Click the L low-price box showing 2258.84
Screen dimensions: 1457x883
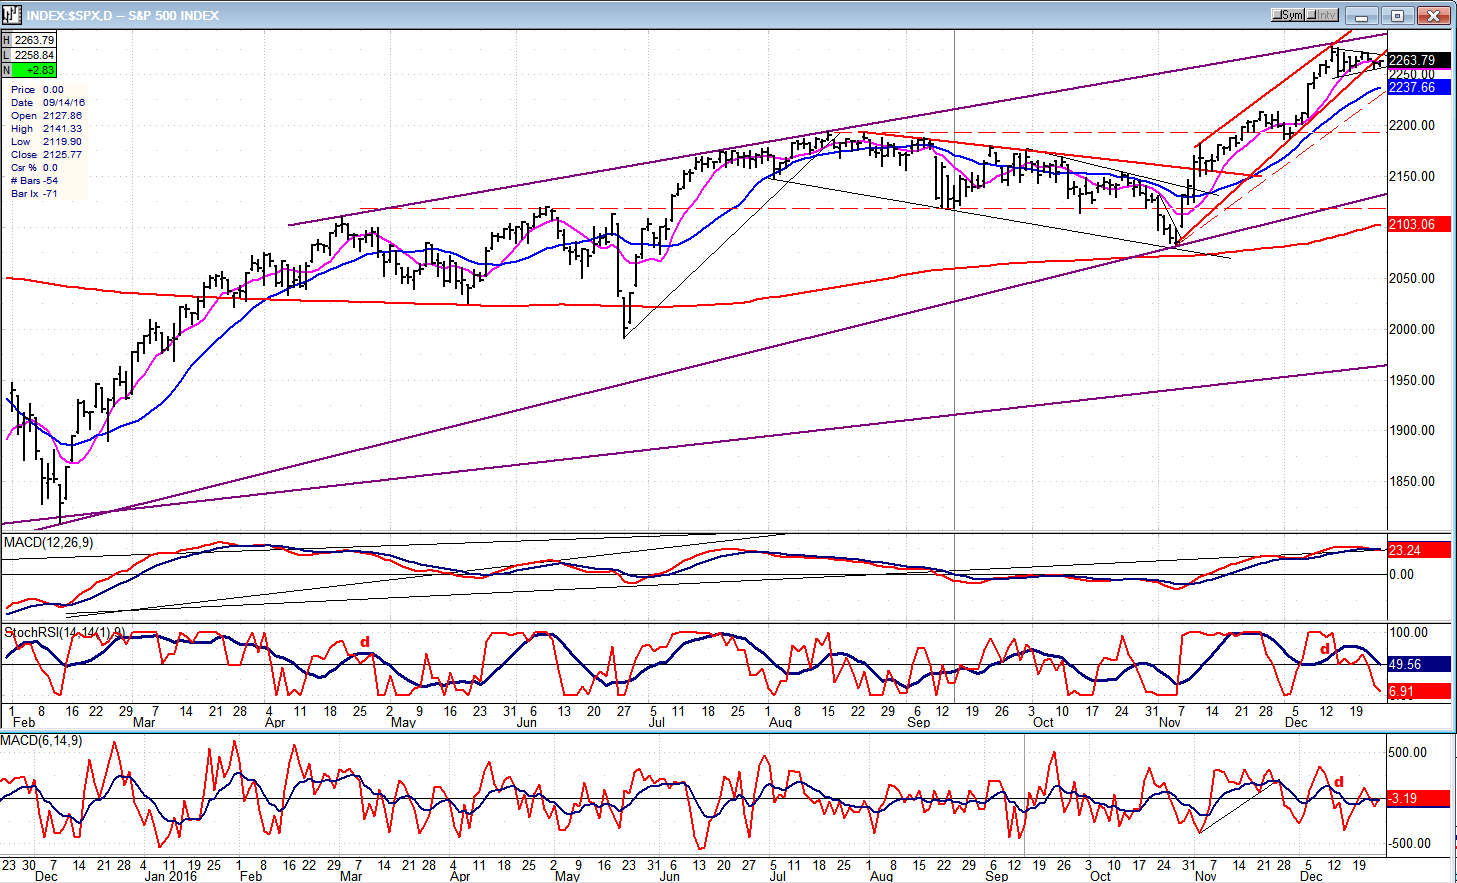[29, 55]
